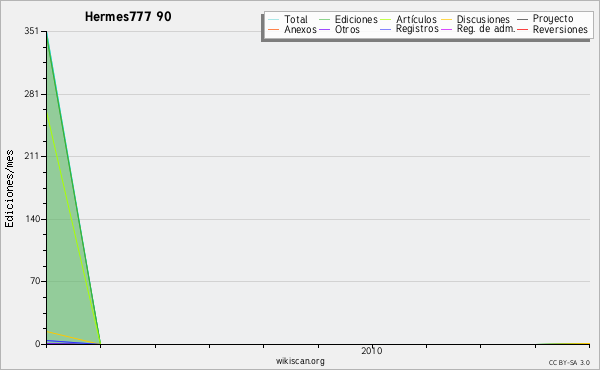
Task: Click the y-axis value 140
Action: [32, 219]
